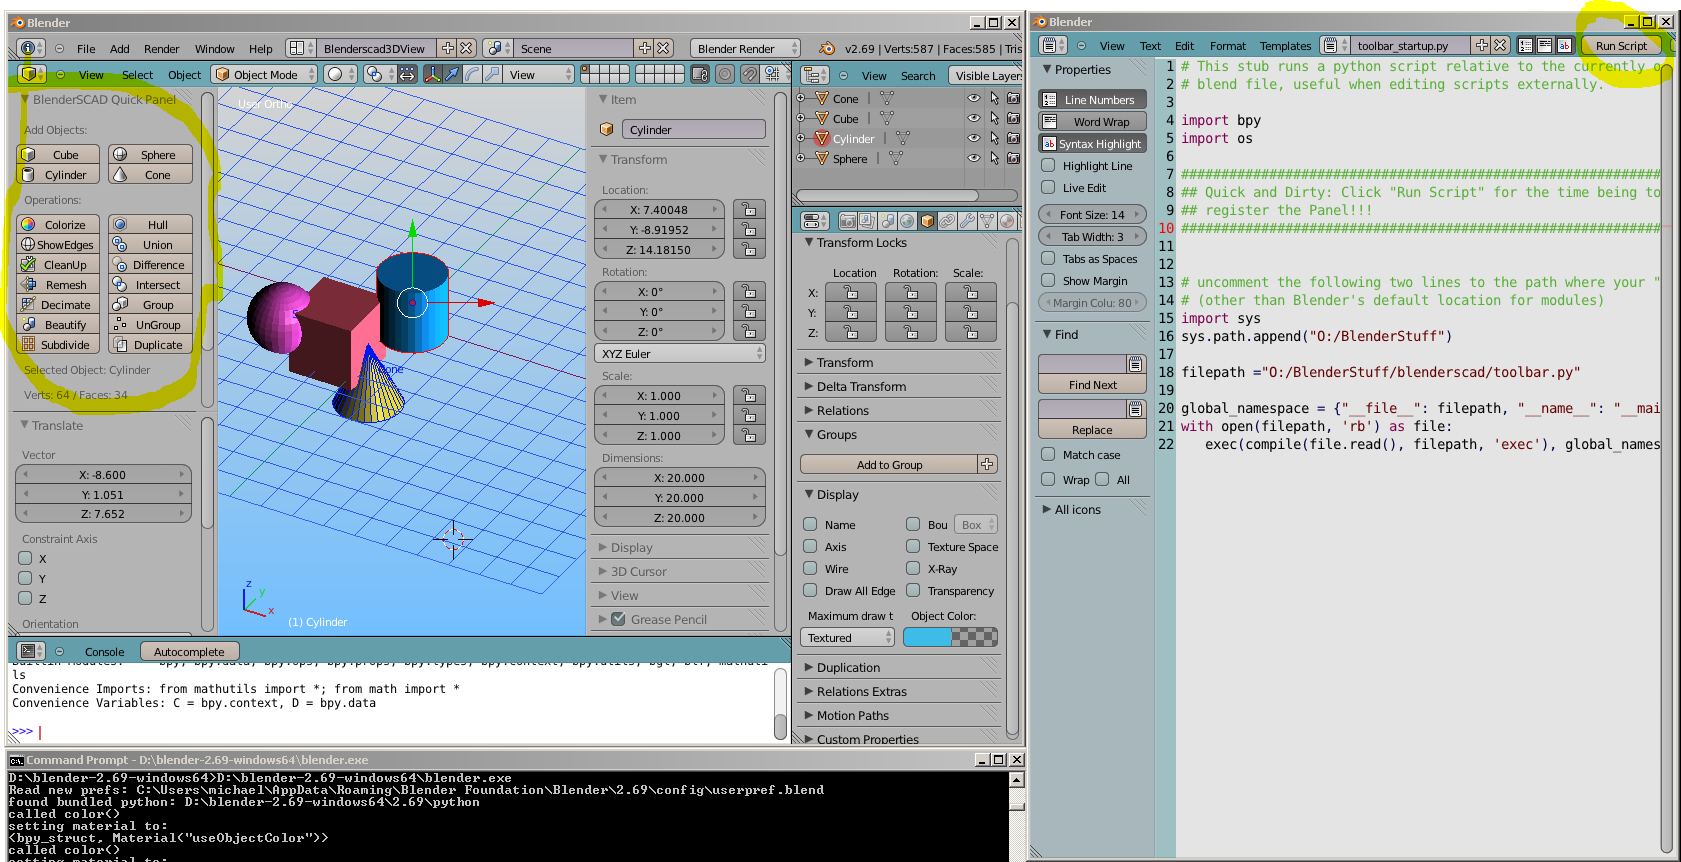Click the Autocomplete button in console
1681x862 pixels.
189,652
